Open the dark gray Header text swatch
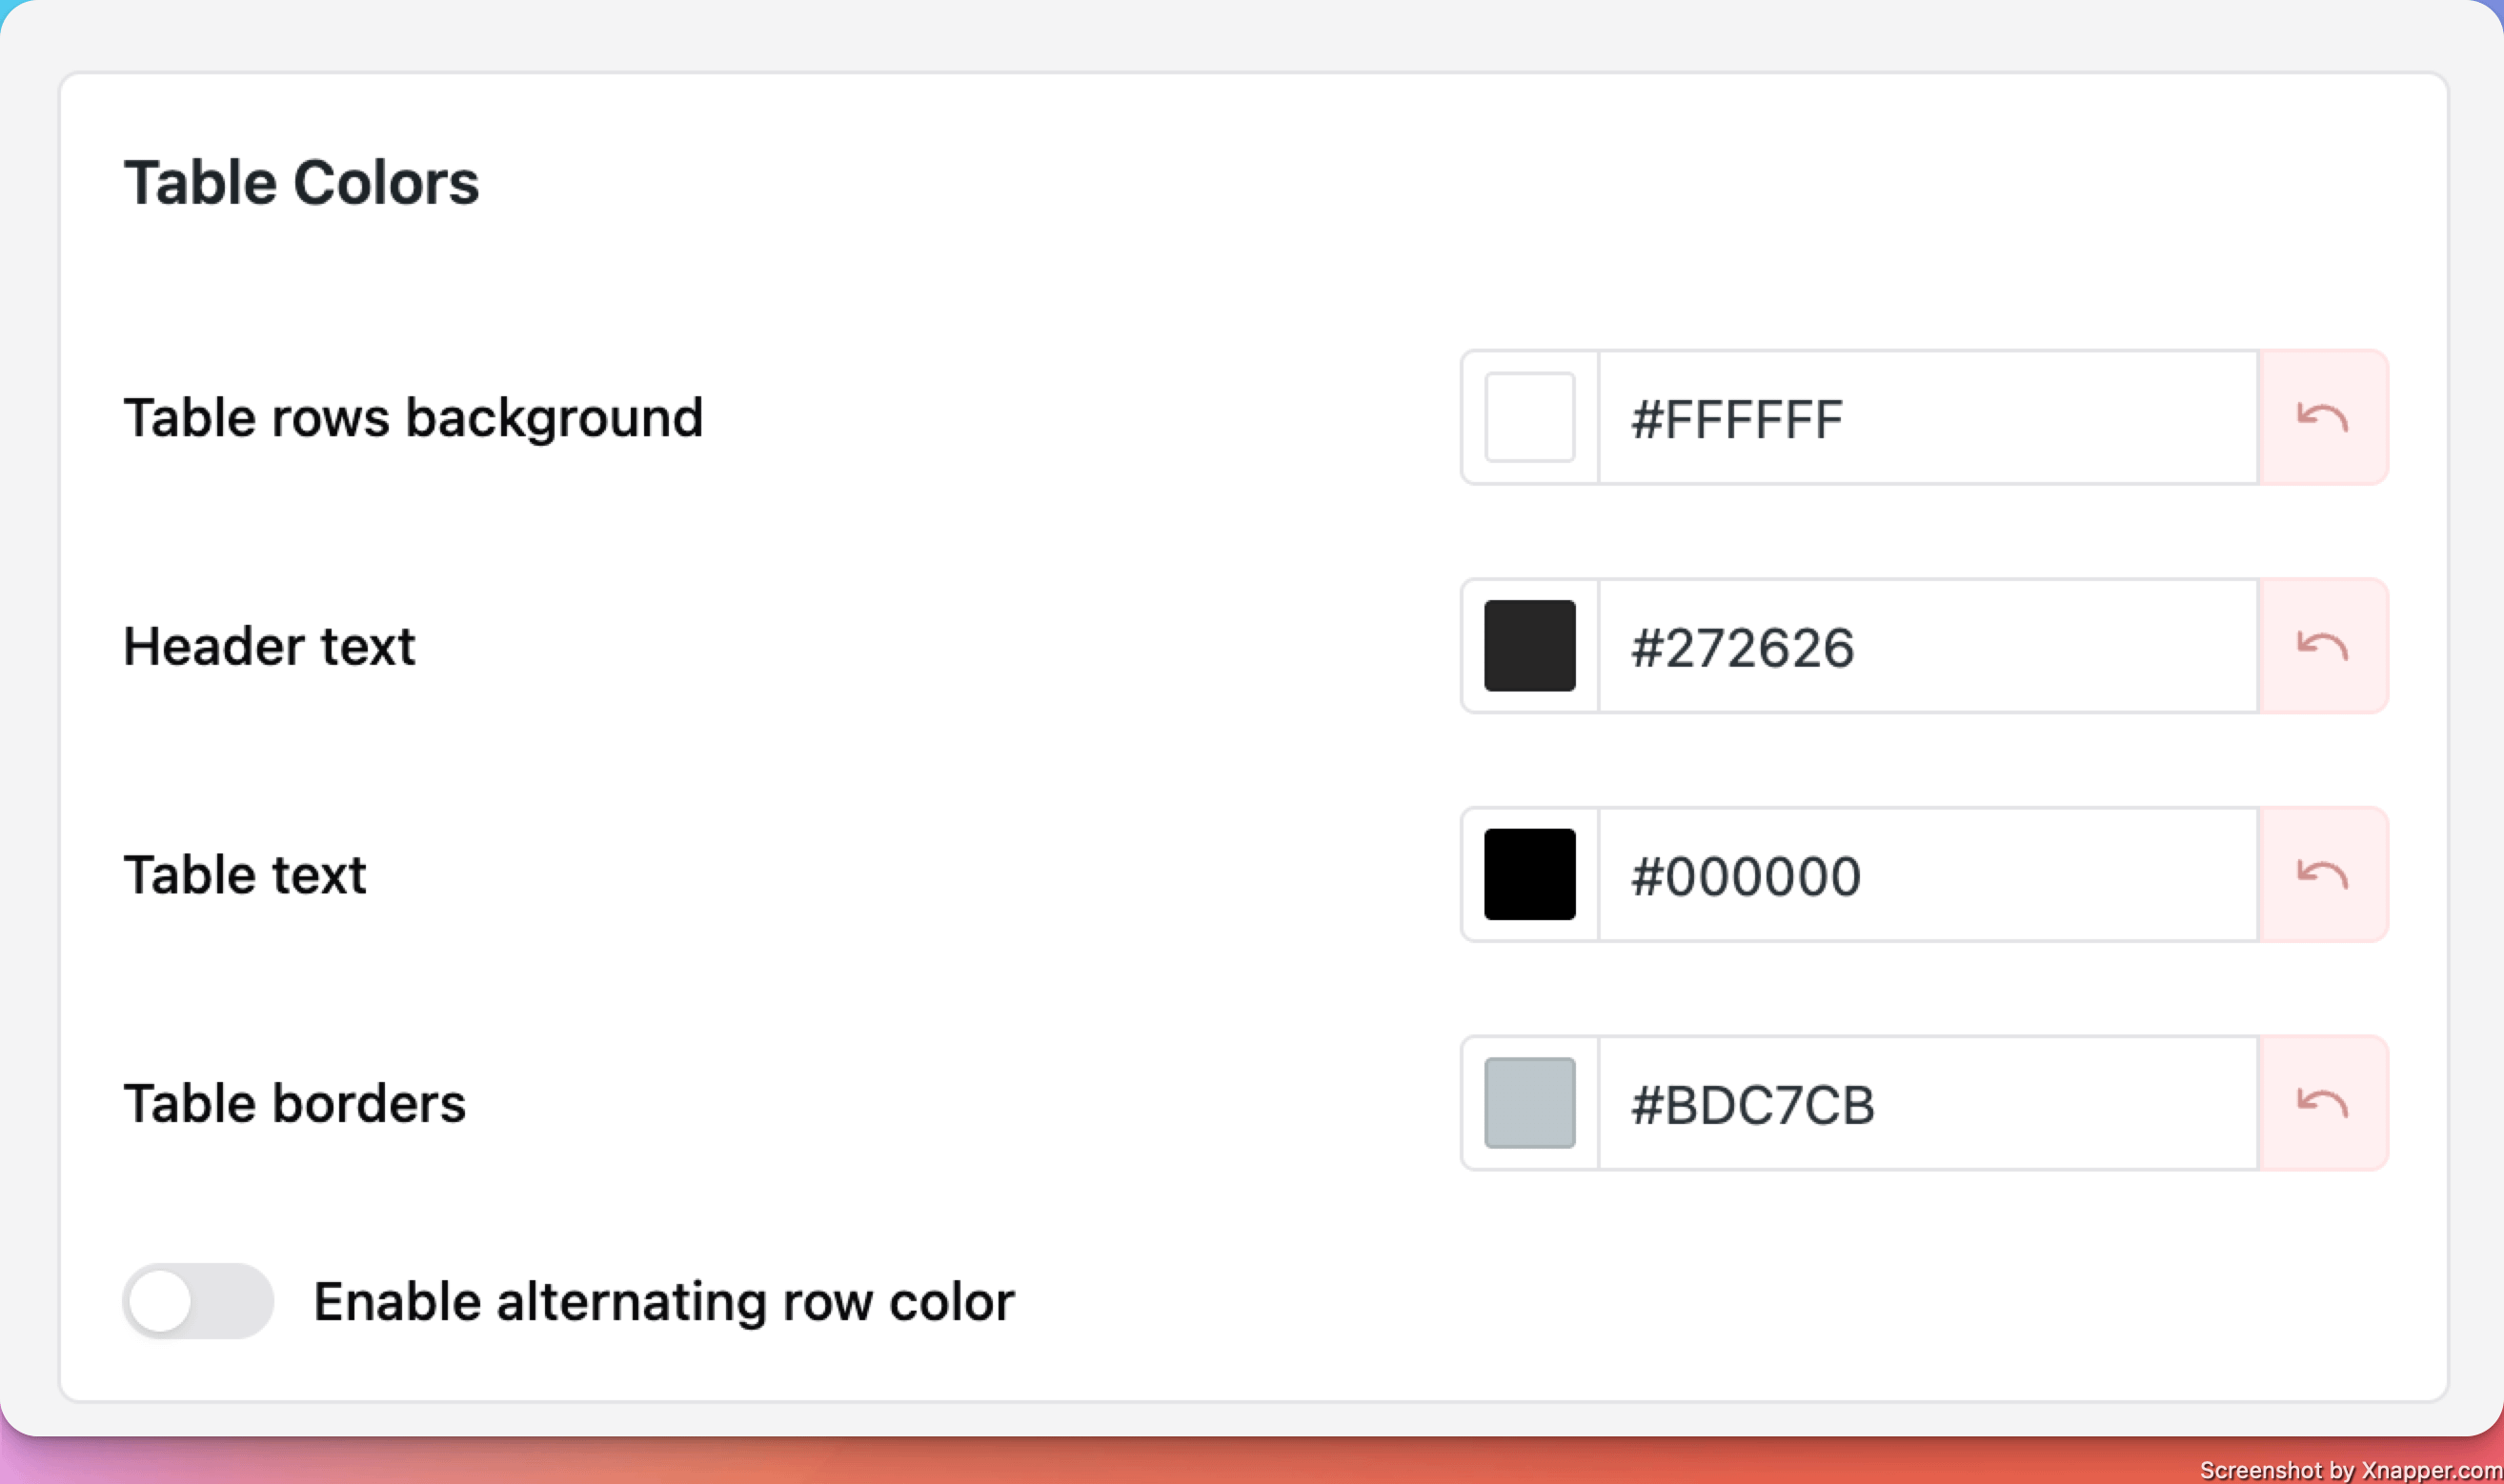The height and width of the screenshot is (1484, 2504). [x=1529, y=646]
